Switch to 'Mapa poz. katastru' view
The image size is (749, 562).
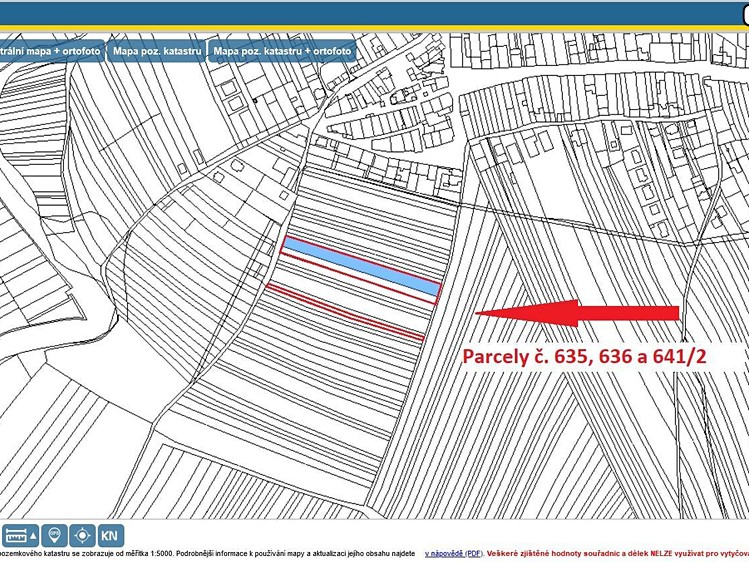[x=157, y=51]
